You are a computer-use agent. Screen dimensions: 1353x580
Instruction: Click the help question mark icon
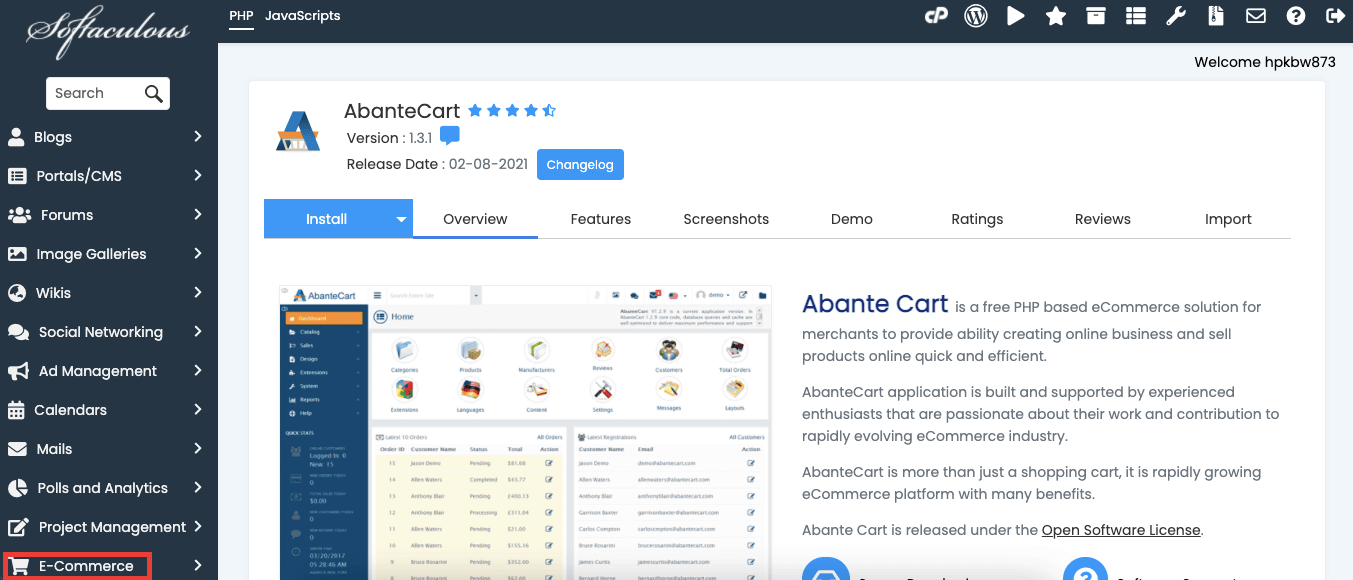coord(1295,15)
